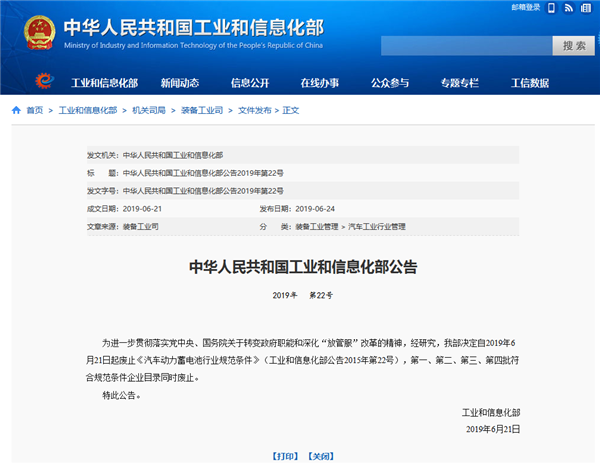This screenshot has width=600, height=464.
Task: Open the 信息公开 navigation menu
Action: pos(250,83)
